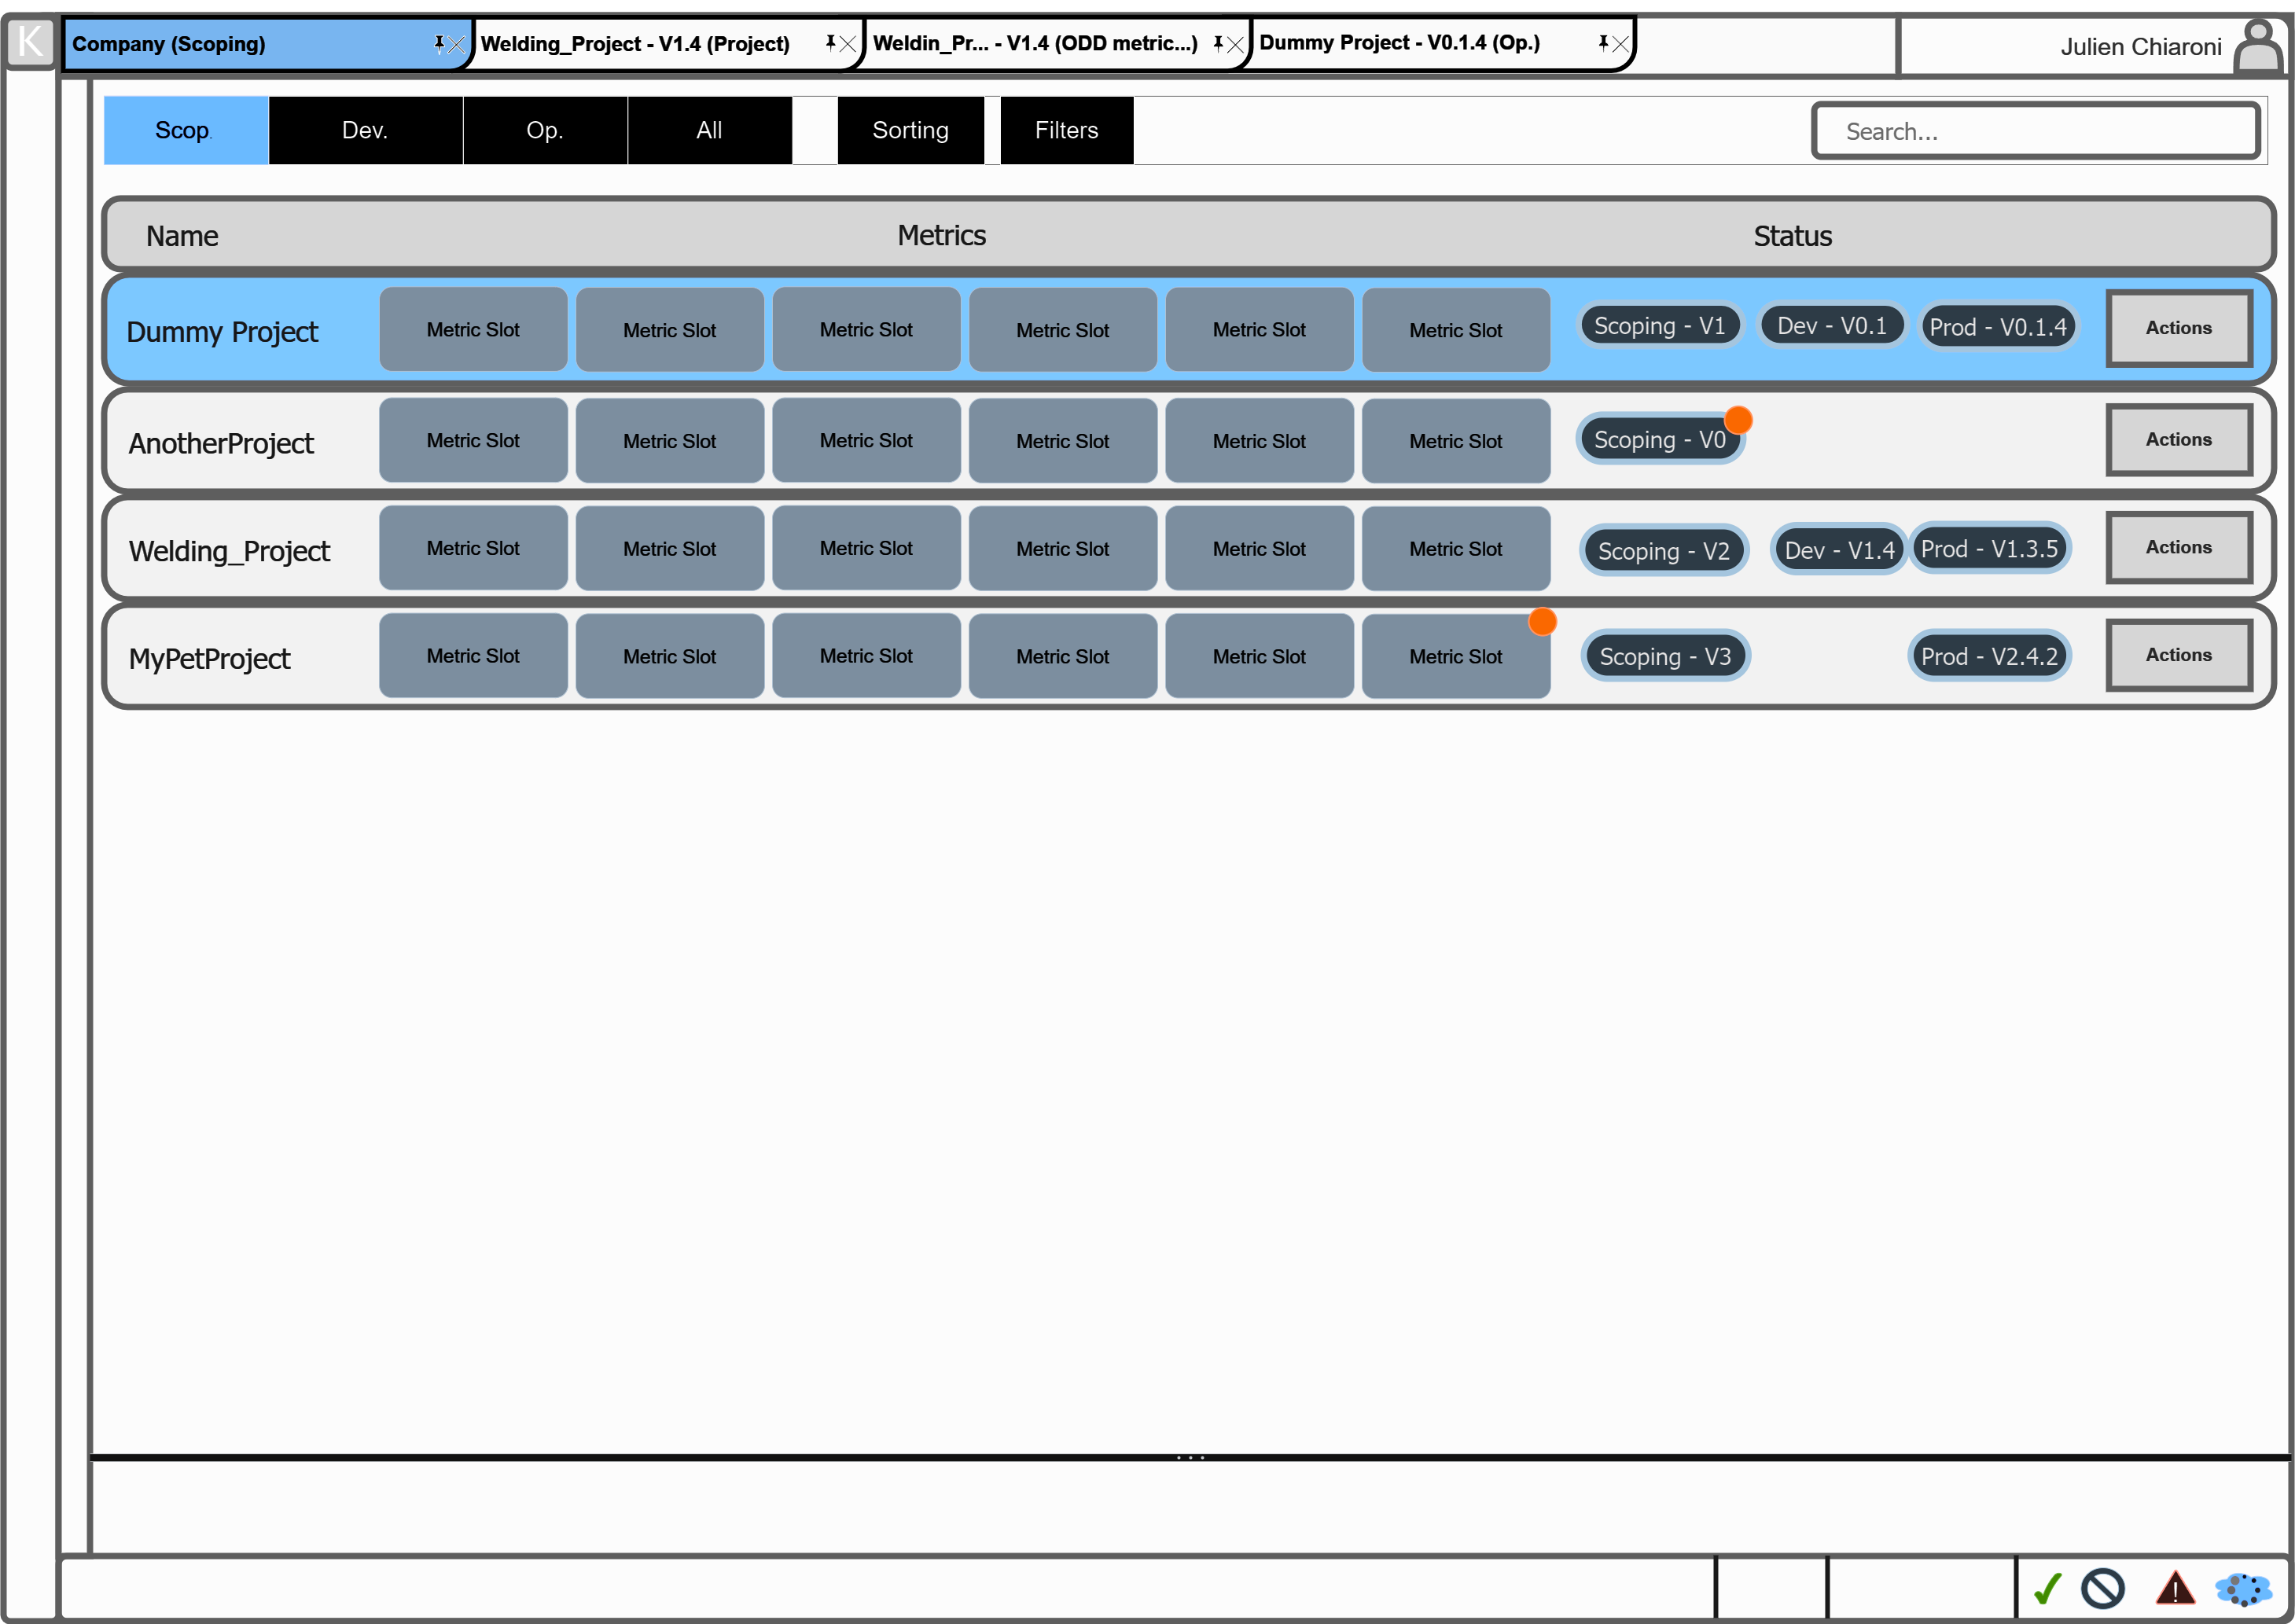2295x1624 pixels.
Task: Pin the Welding_Project - V1.4 (Project) tab
Action: pos(830,43)
